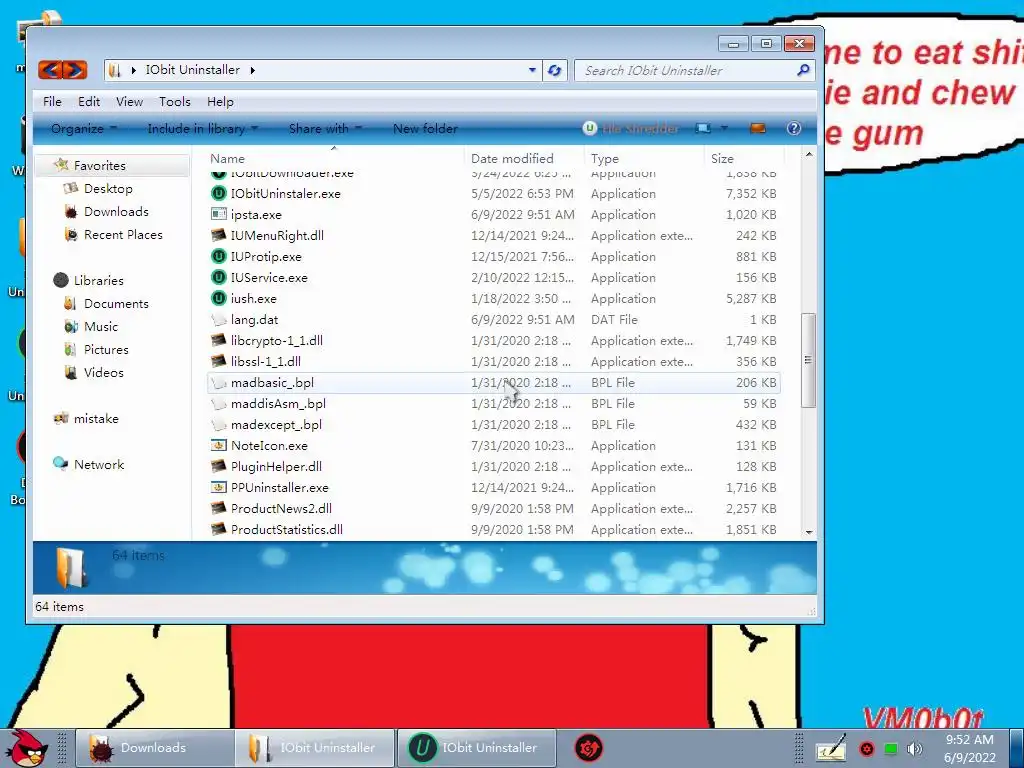Open Recent Places in navigation pane
This screenshot has height=768, width=1024.
(123, 234)
